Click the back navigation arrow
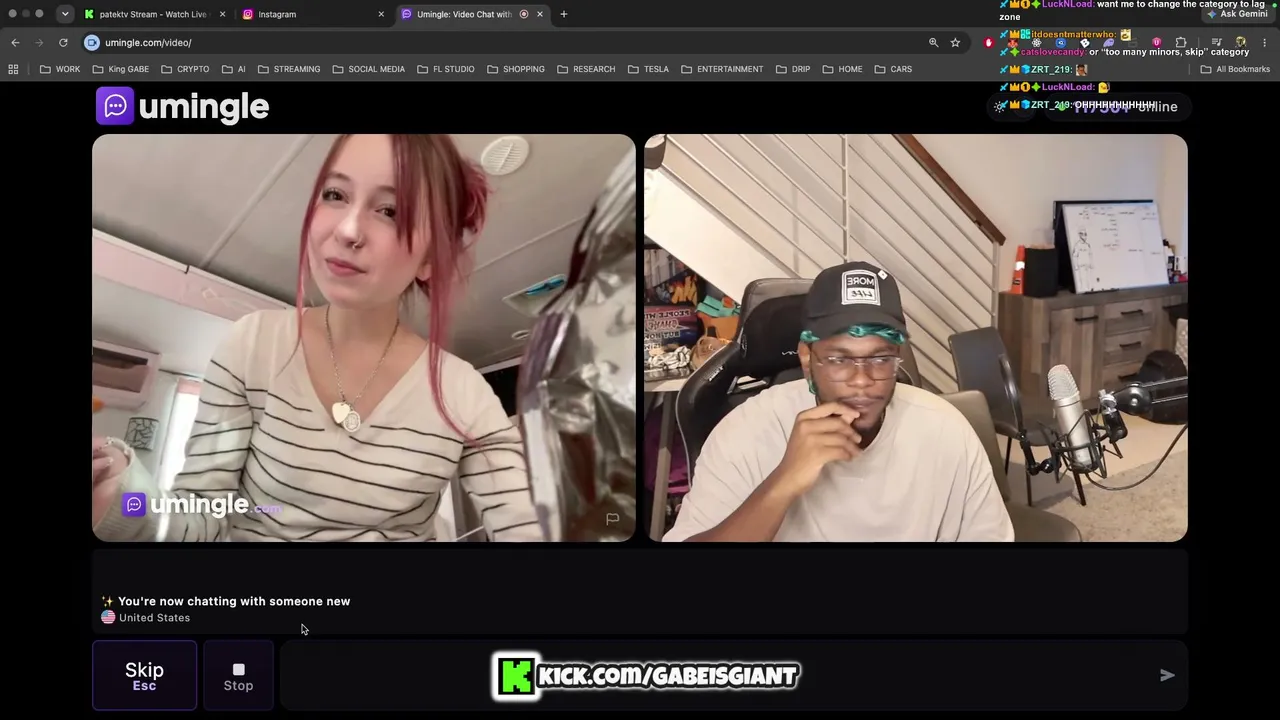1280x720 pixels. 15,42
